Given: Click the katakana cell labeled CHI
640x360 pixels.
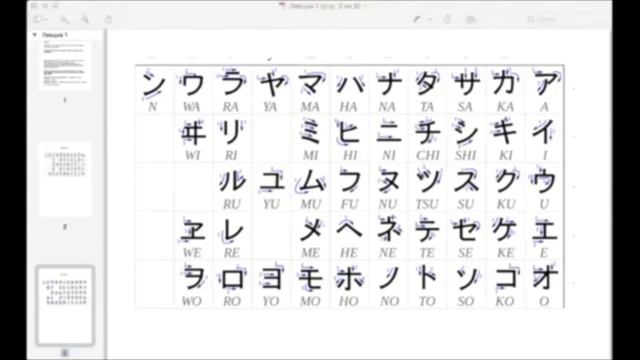Looking at the screenshot, I should 427,138.
